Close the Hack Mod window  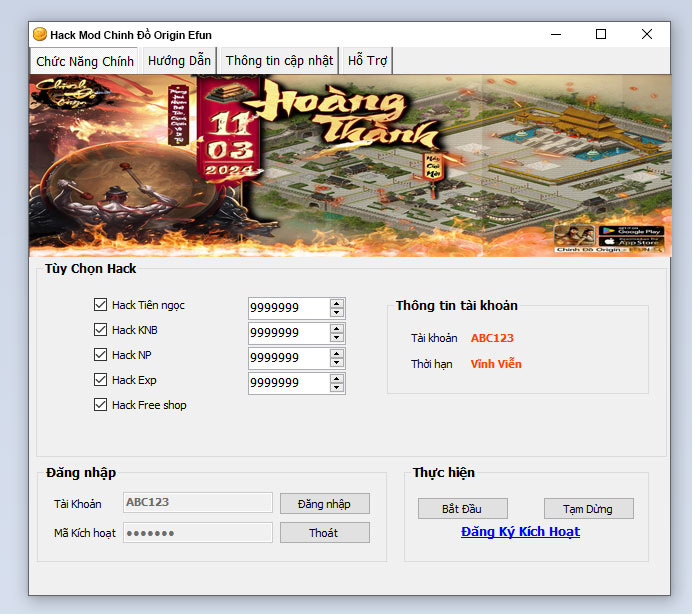pyautogui.click(x=647, y=34)
